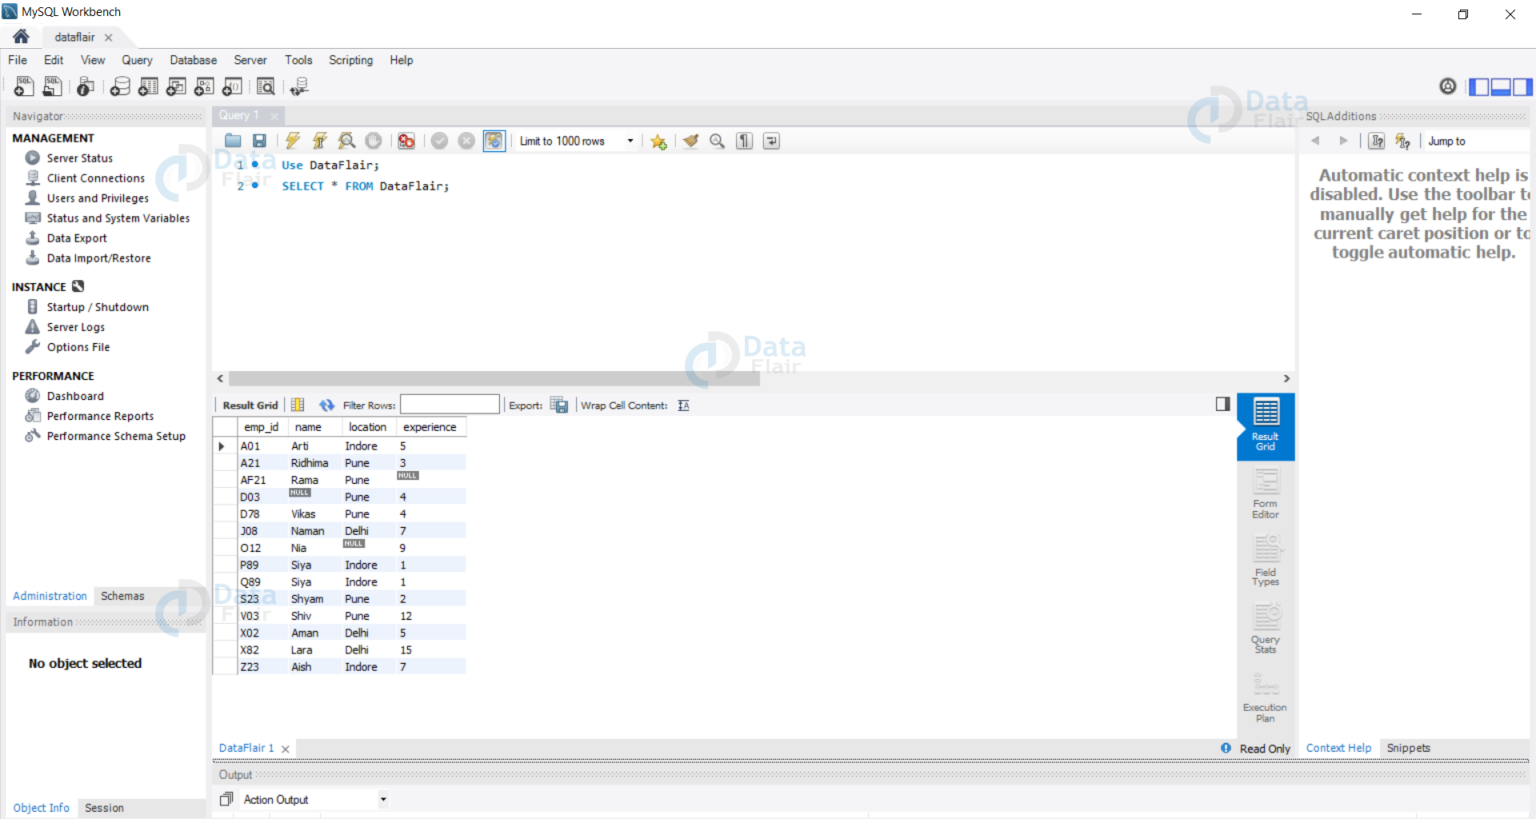This screenshot has width=1536, height=819.
Task: Toggle the result side panel visibility
Action: [1222, 404]
